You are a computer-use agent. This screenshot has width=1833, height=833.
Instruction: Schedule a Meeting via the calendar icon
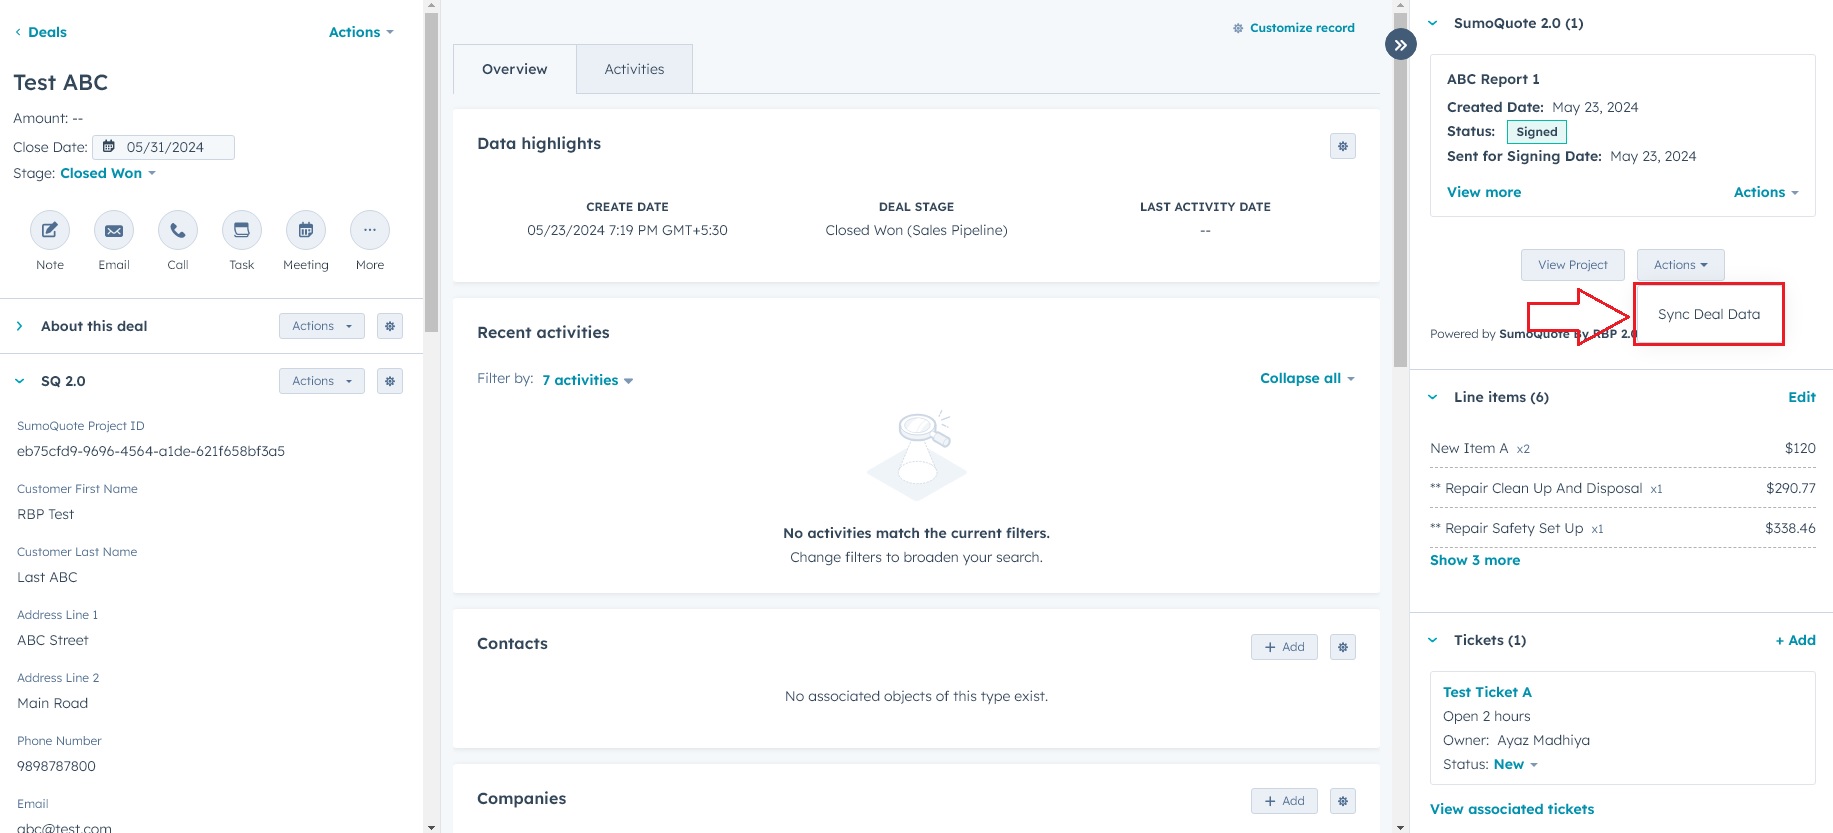pyautogui.click(x=306, y=231)
